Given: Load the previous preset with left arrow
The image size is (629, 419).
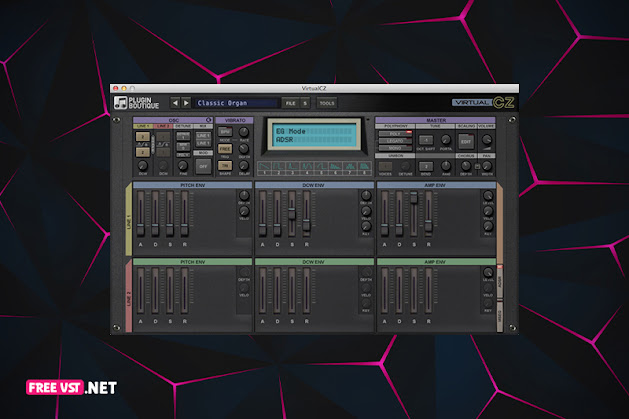Looking at the screenshot, I should pos(175,103).
